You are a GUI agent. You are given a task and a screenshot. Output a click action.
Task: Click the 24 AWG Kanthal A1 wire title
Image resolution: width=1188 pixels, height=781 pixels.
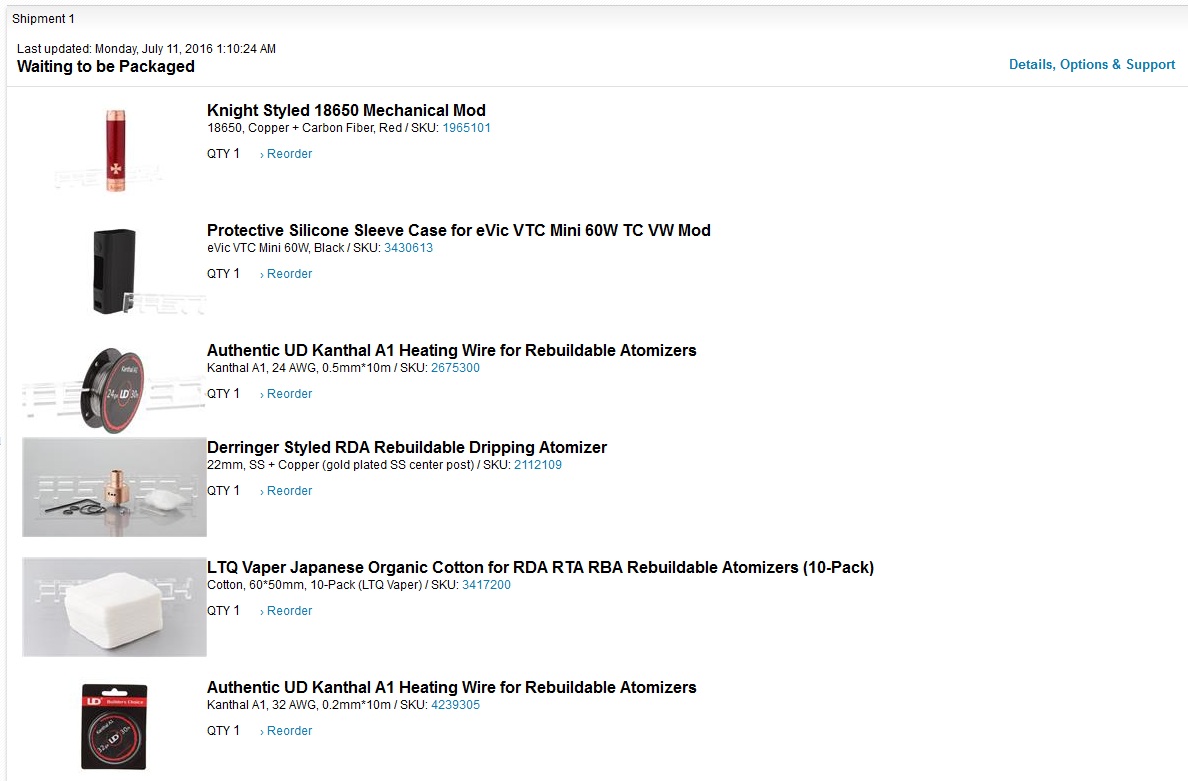point(452,351)
